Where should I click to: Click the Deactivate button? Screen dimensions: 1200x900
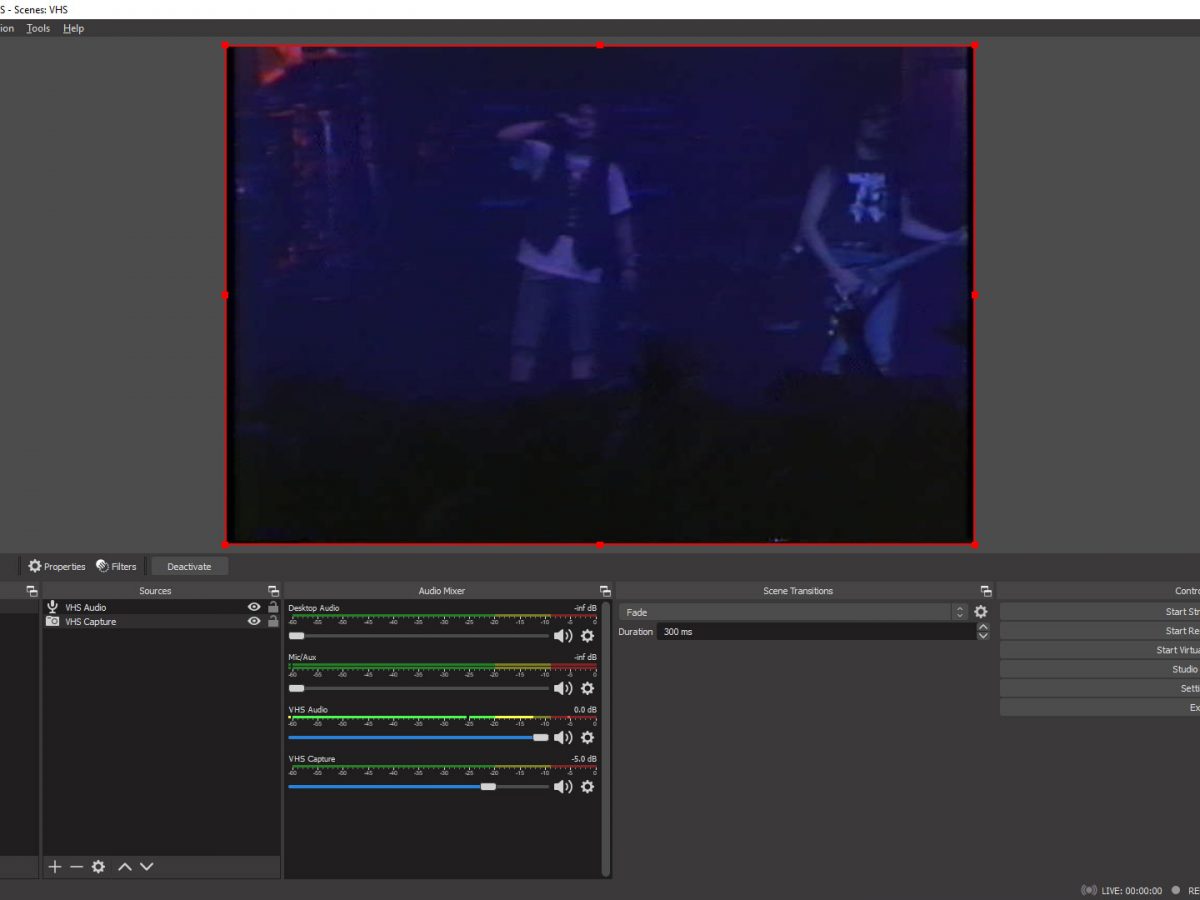pos(189,566)
